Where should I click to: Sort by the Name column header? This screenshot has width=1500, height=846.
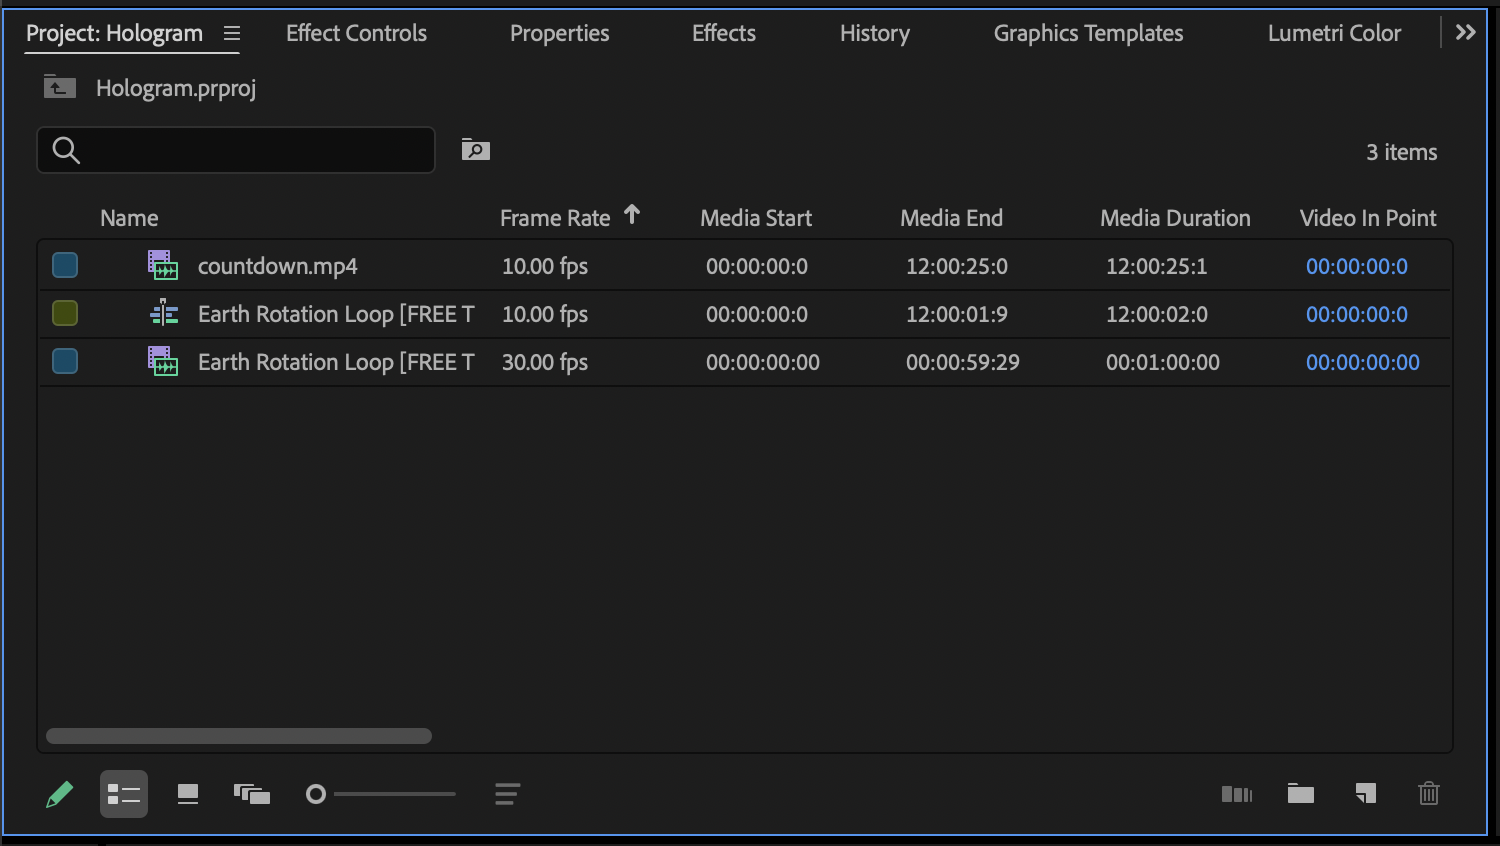pyautogui.click(x=129, y=218)
